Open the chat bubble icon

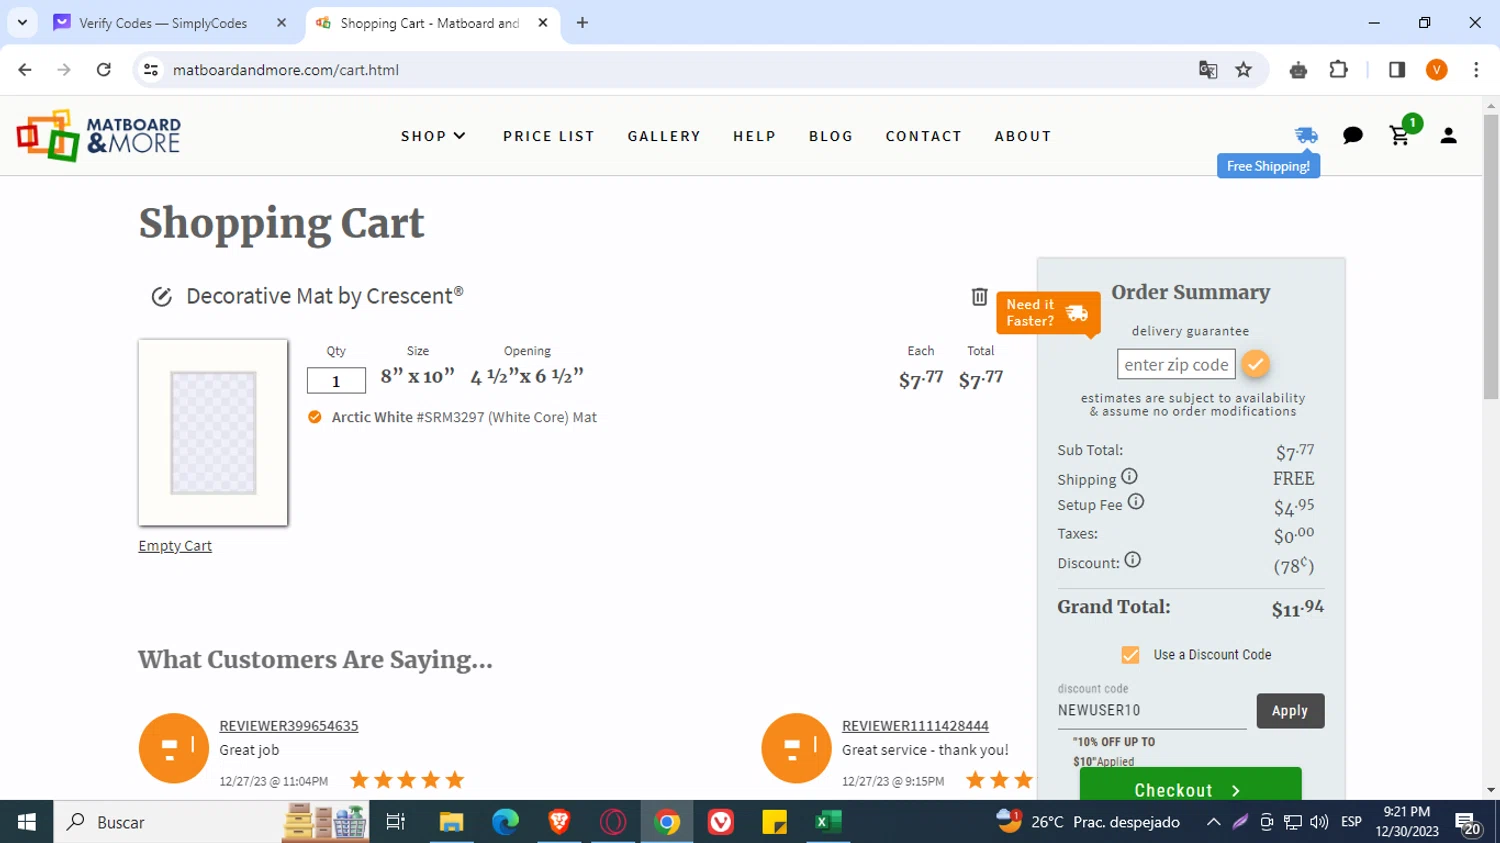click(x=1353, y=135)
